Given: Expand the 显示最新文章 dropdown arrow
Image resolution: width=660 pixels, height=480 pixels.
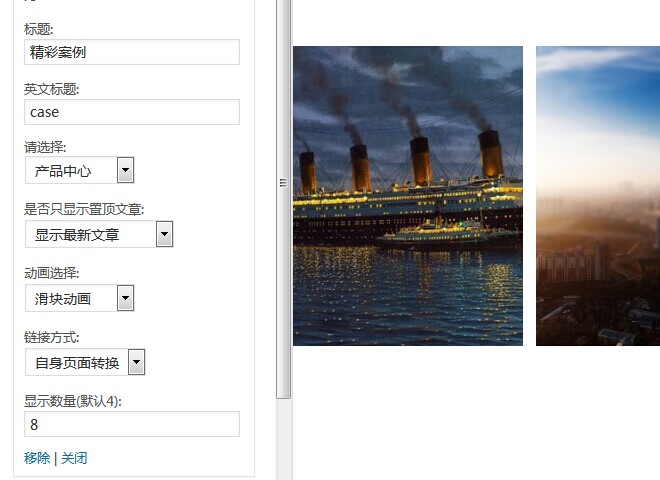Looking at the screenshot, I should click(165, 234).
